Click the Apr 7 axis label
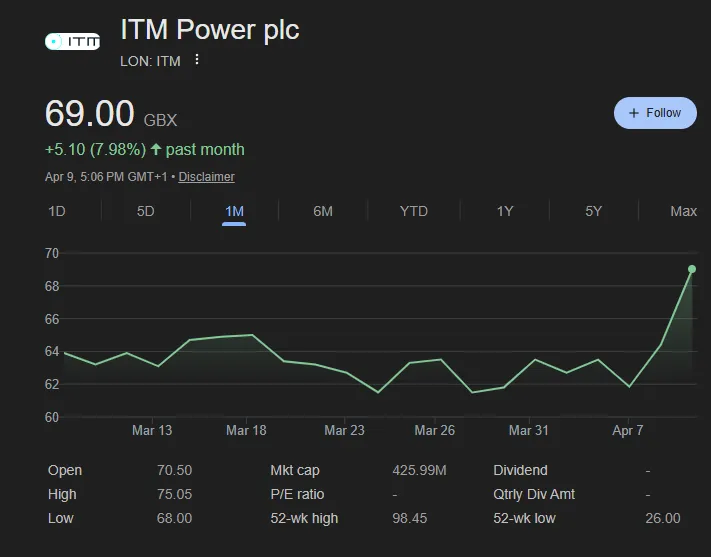This screenshot has height=557, width=711. tap(628, 430)
